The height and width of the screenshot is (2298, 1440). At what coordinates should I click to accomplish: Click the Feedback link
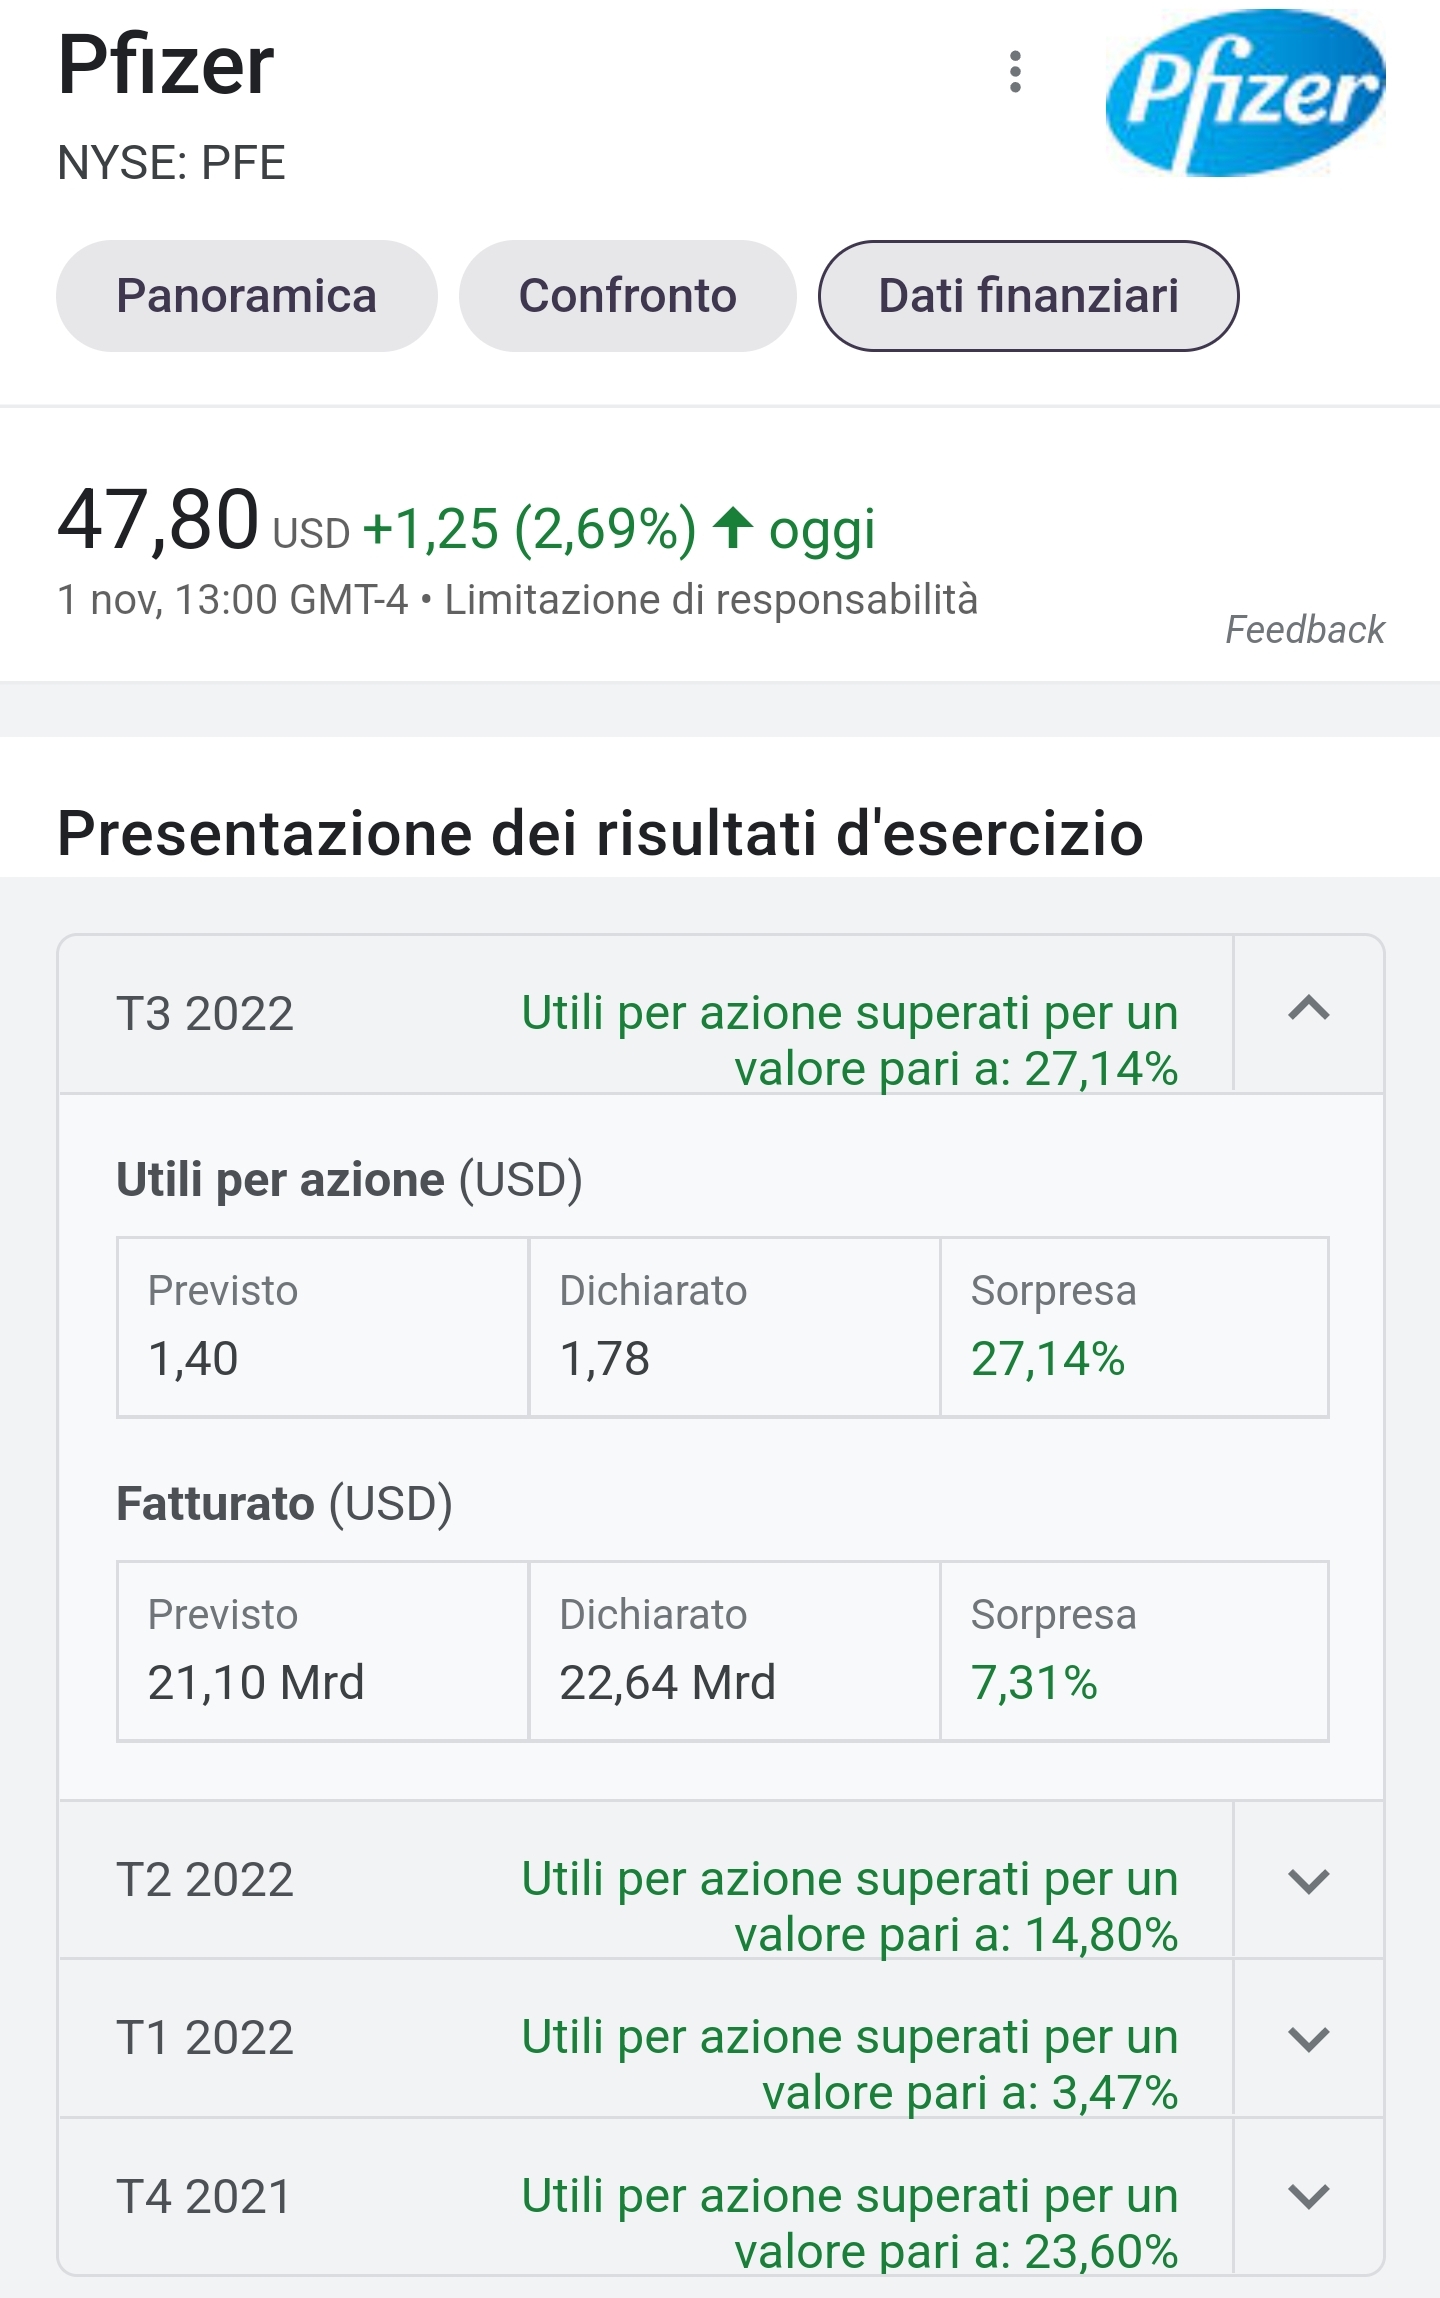pos(1305,630)
